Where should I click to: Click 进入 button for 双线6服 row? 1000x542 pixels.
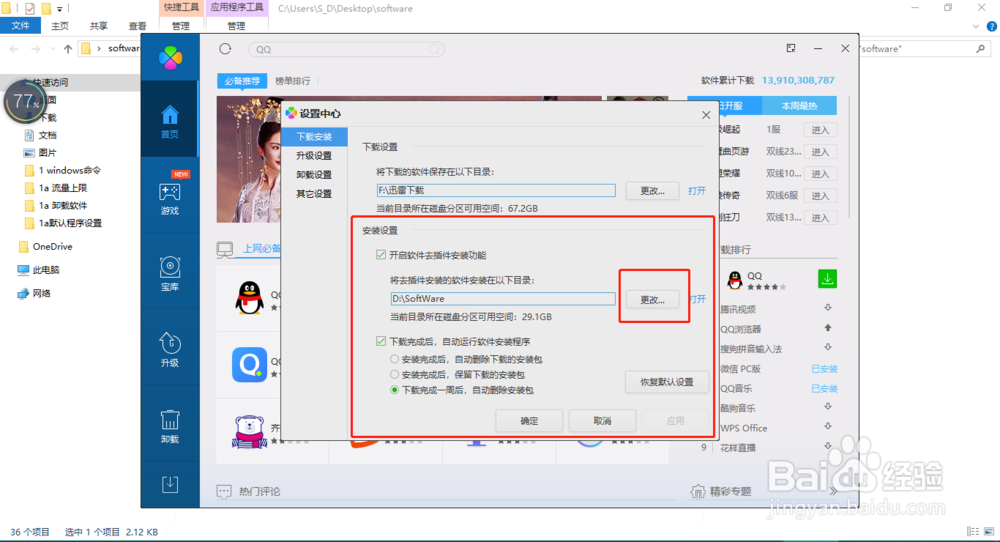820,196
